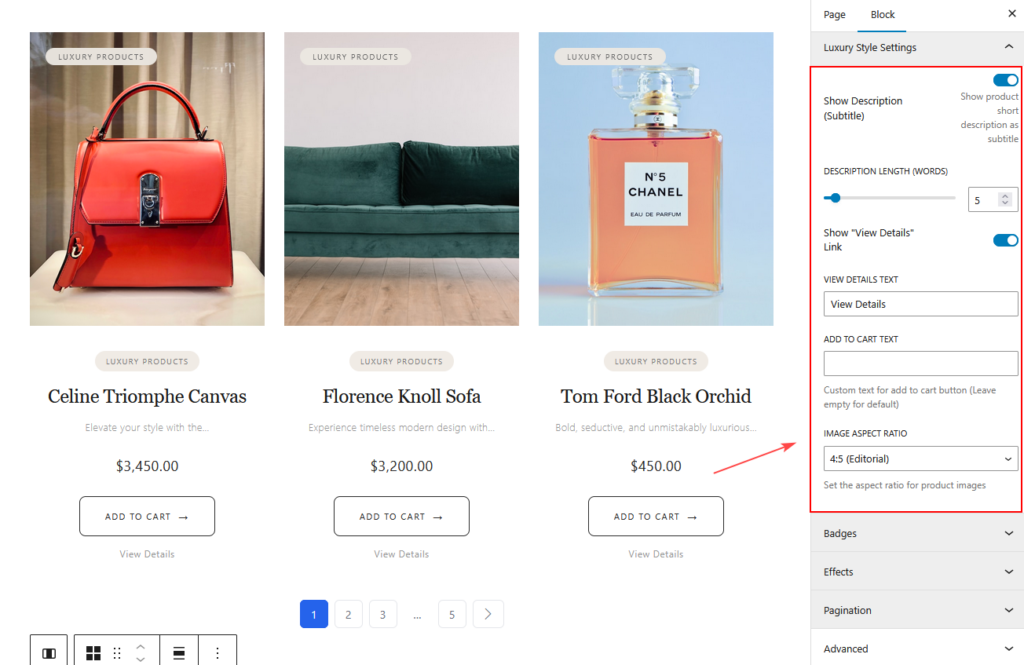Switch to the Page tab
The height and width of the screenshot is (665, 1024).
[x=834, y=15]
